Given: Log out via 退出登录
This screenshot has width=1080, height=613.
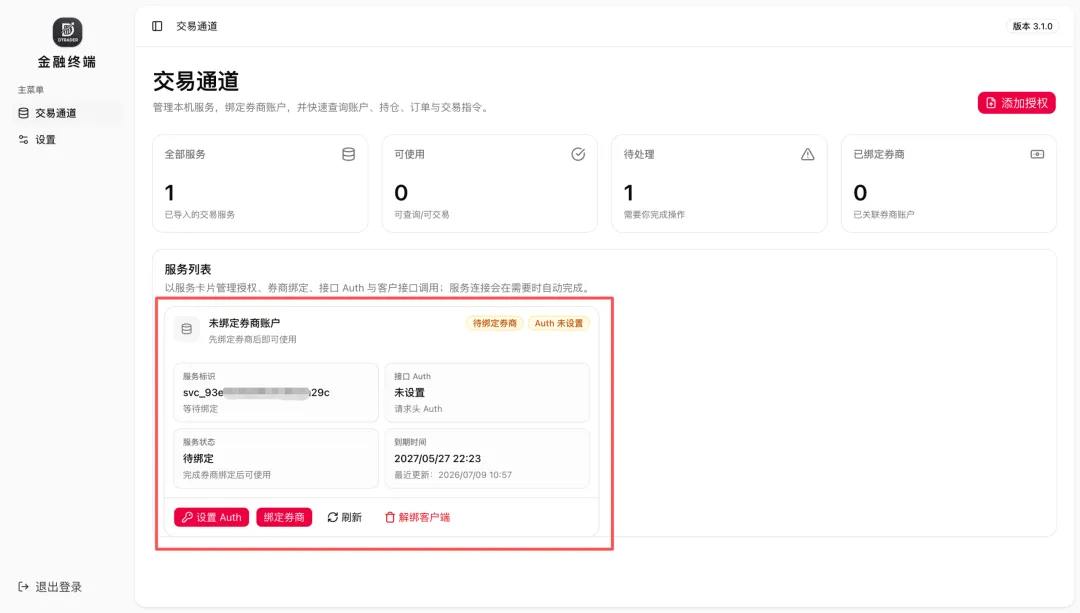Looking at the screenshot, I should (50, 587).
